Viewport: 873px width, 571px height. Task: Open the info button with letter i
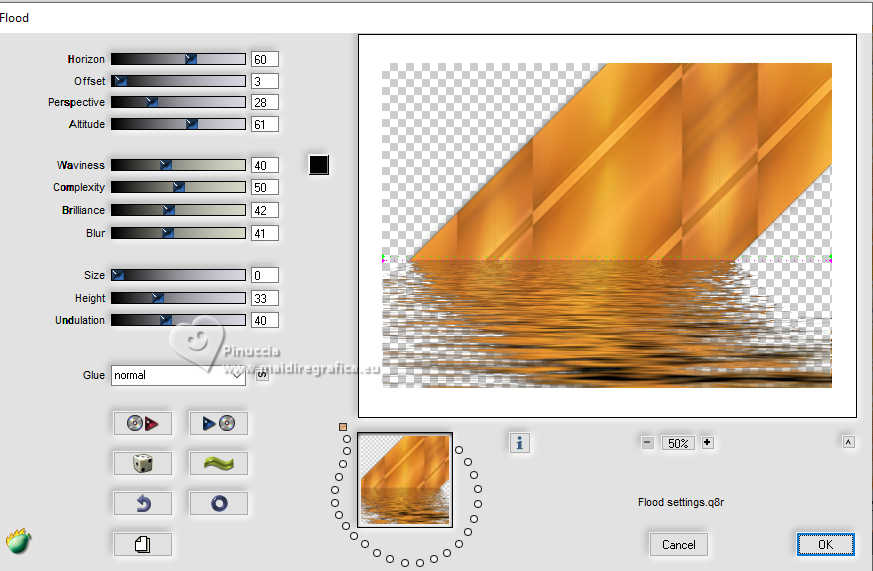[x=519, y=443]
